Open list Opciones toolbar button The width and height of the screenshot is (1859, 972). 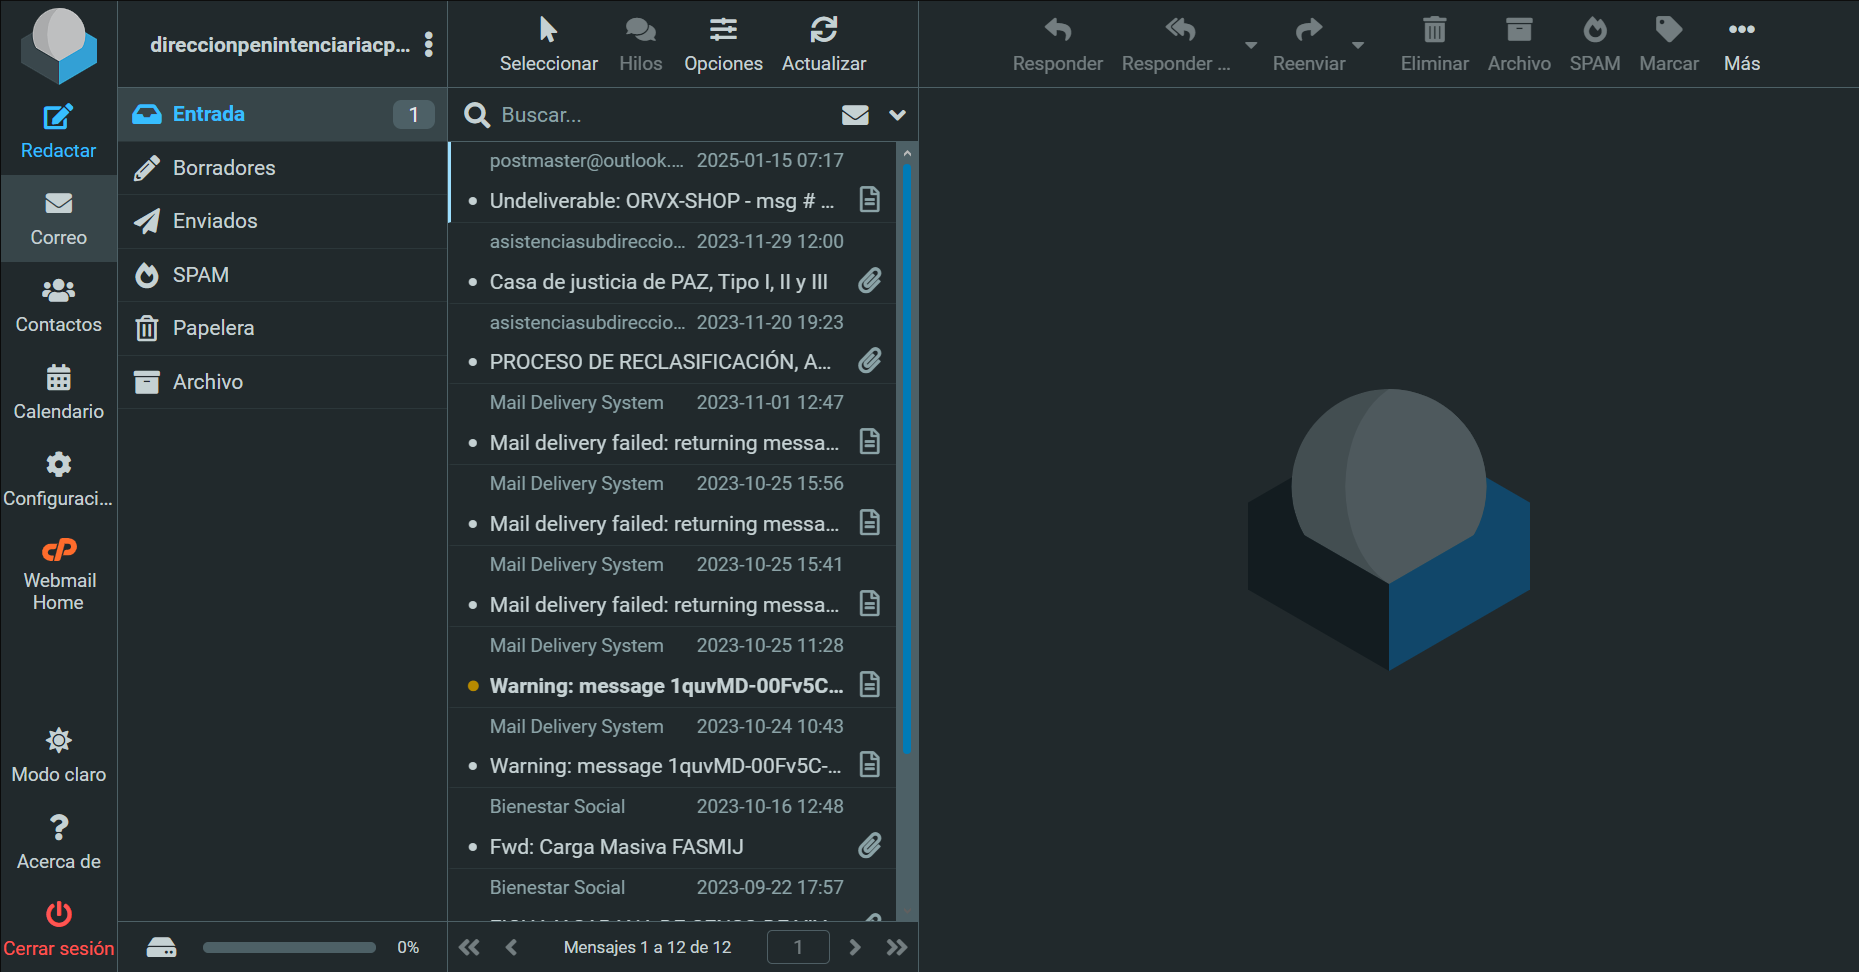[723, 45]
